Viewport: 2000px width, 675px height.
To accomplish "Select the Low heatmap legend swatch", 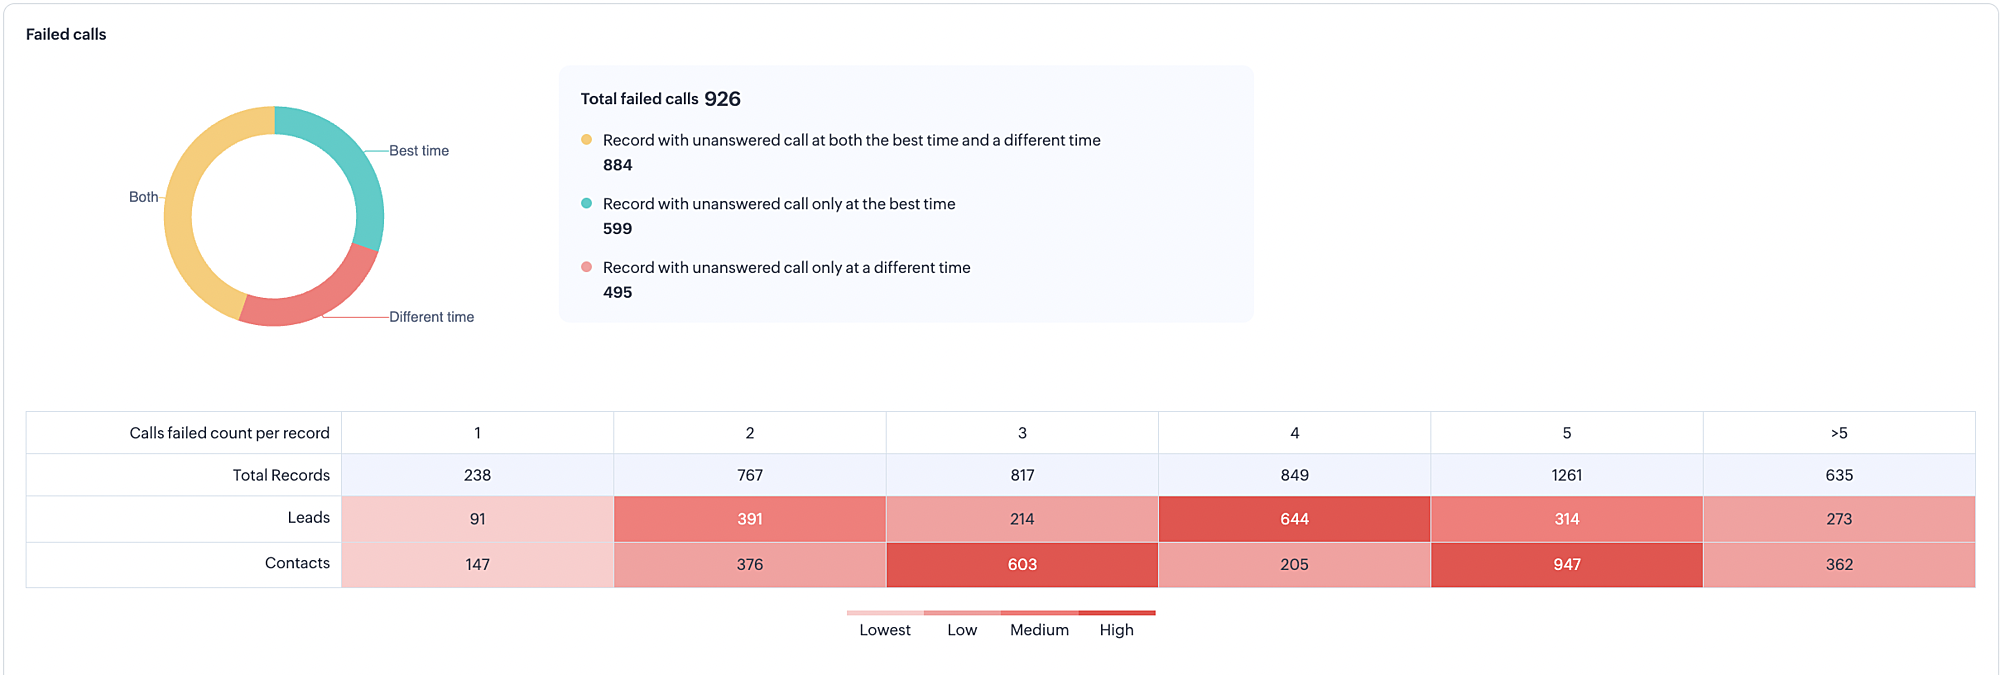I will coord(962,613).
